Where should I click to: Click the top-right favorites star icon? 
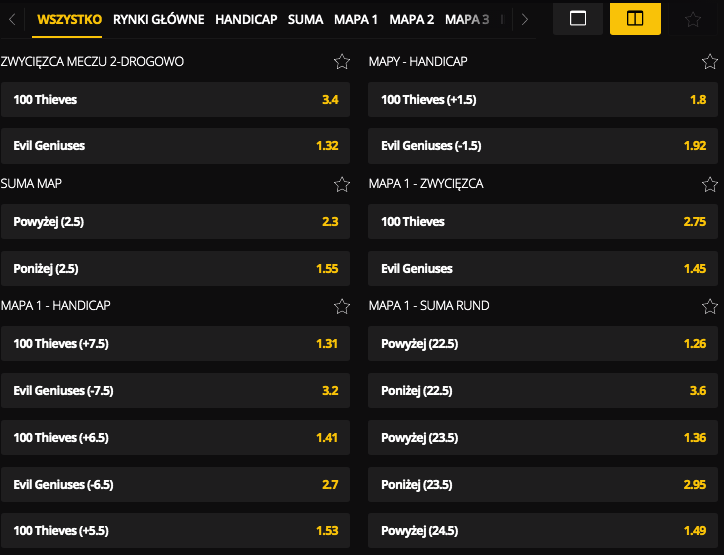click(693, 19)
